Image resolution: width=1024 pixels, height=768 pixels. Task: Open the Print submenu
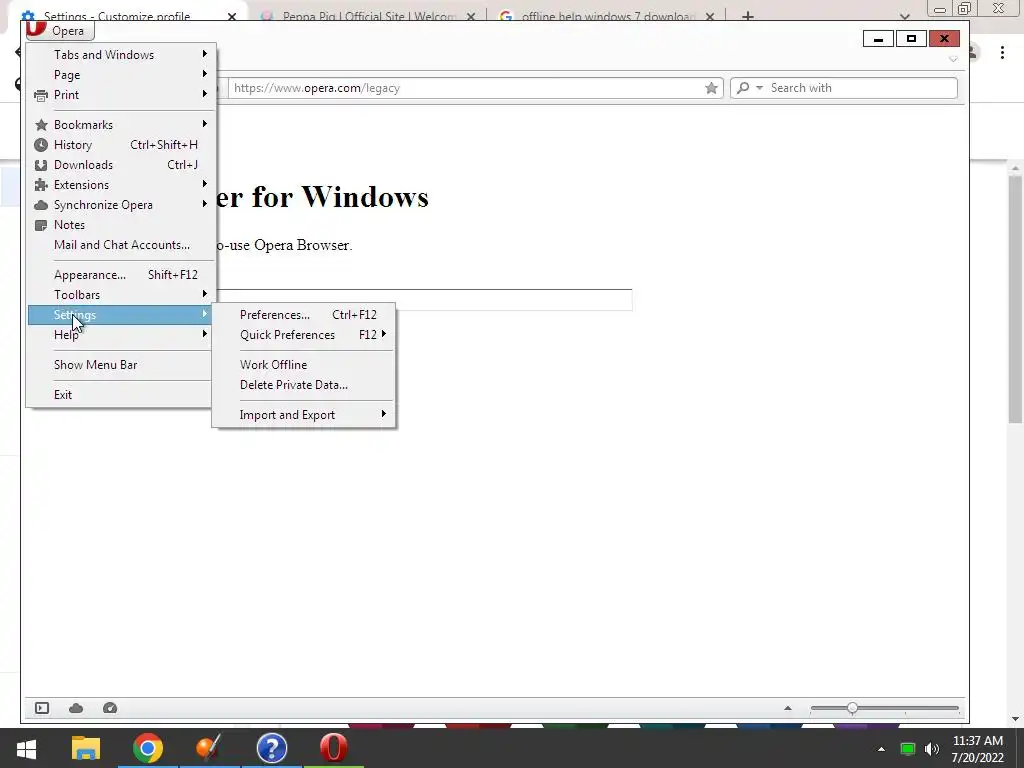tap(121, 95)
